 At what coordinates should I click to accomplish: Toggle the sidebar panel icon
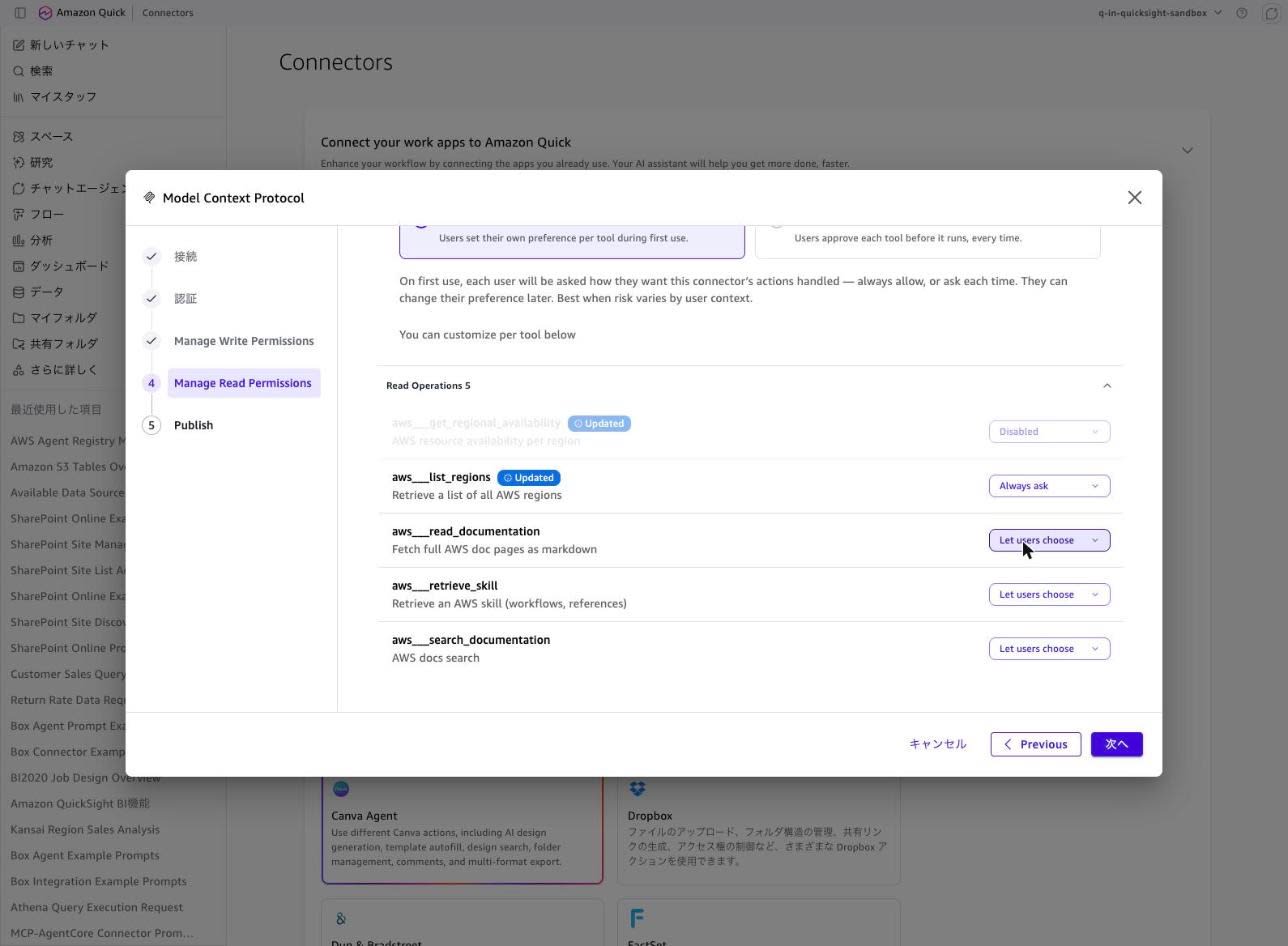click(x=20, y=13)
